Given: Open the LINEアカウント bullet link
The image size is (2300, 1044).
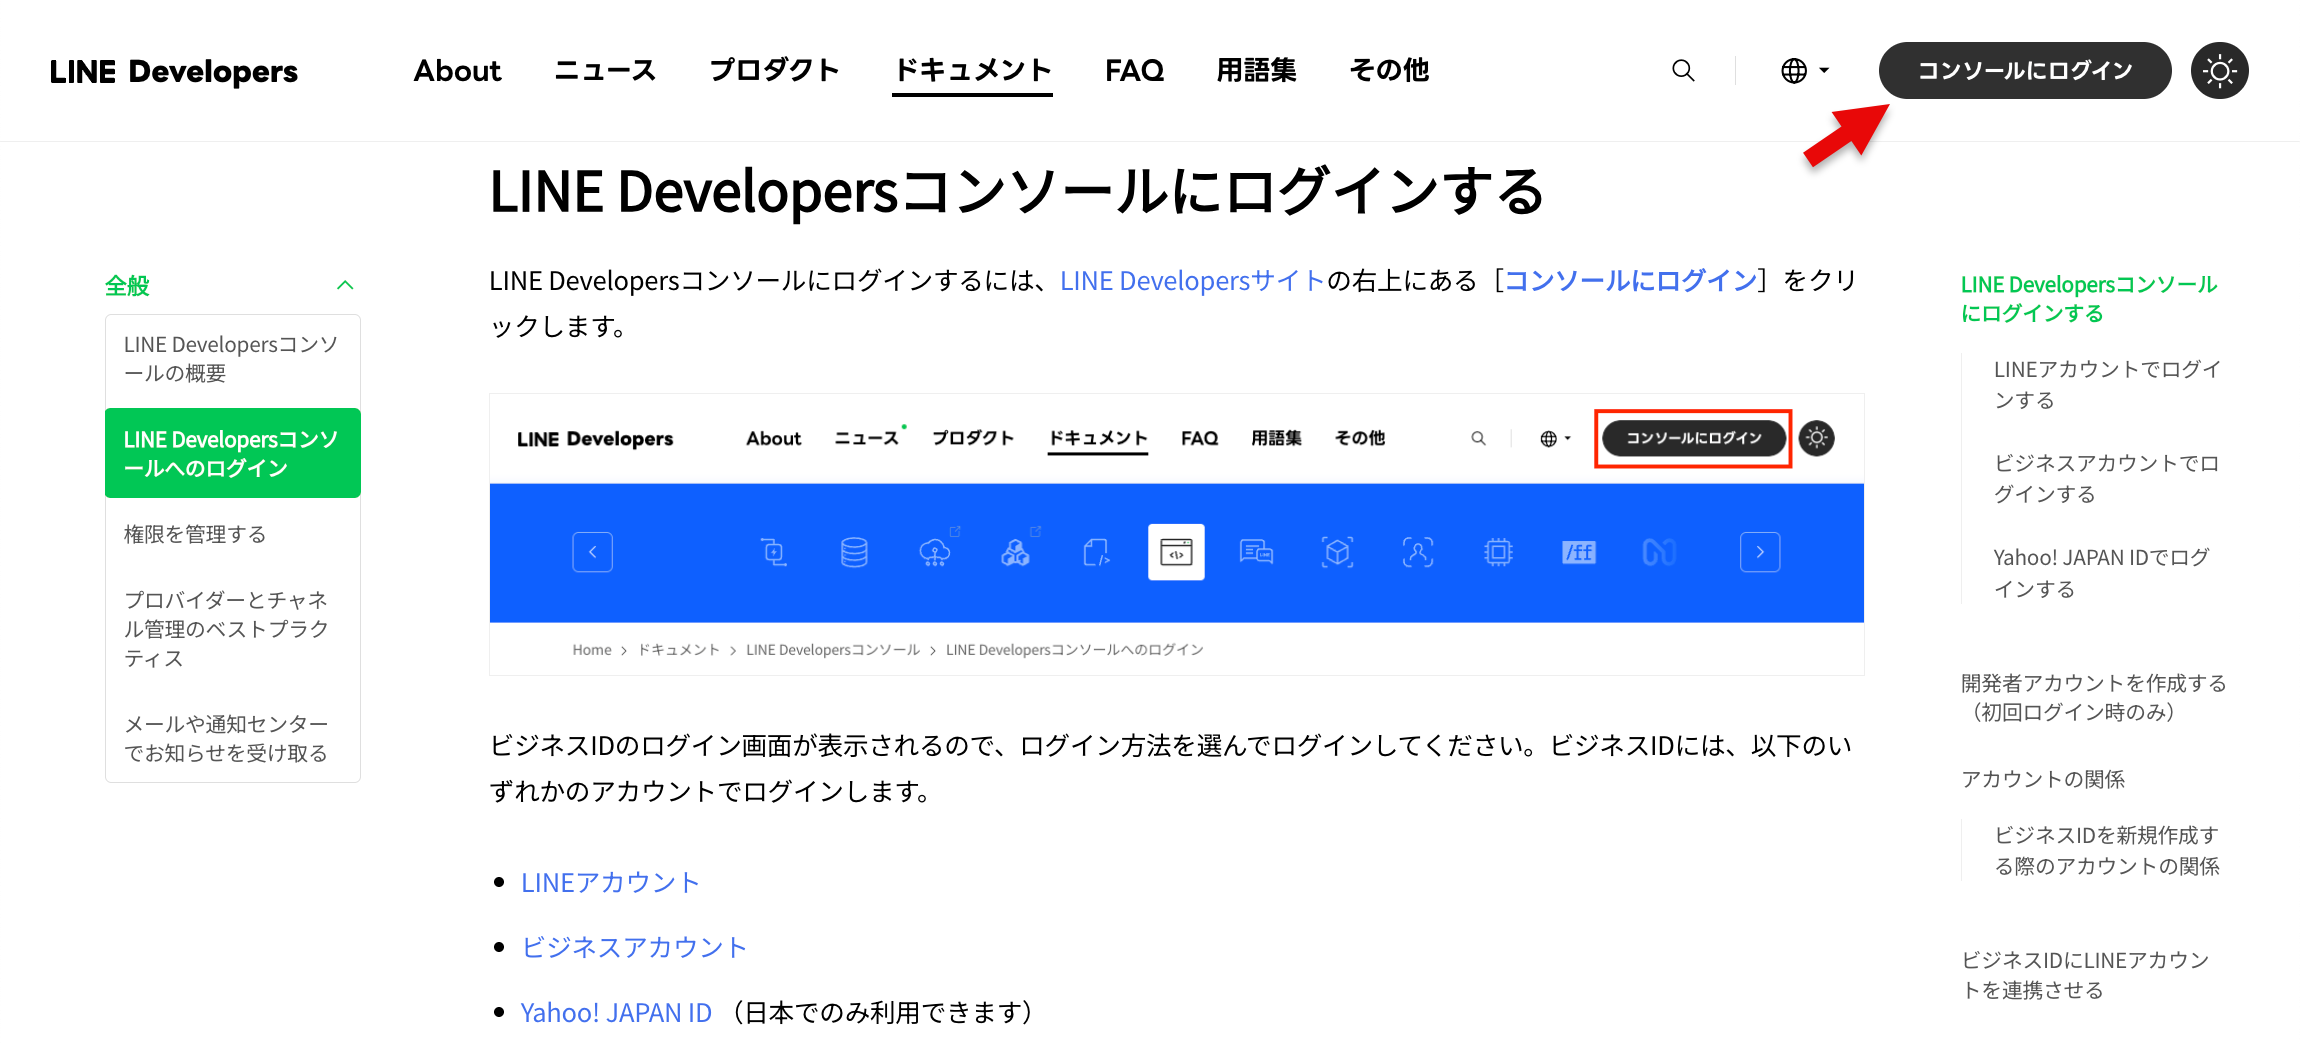Looking at the screenshot, I should point(610,883).
